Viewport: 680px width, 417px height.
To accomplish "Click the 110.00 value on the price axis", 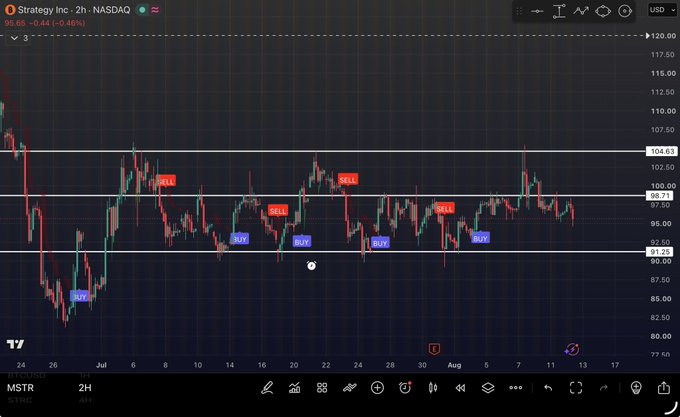I will (x=663, y=111).
